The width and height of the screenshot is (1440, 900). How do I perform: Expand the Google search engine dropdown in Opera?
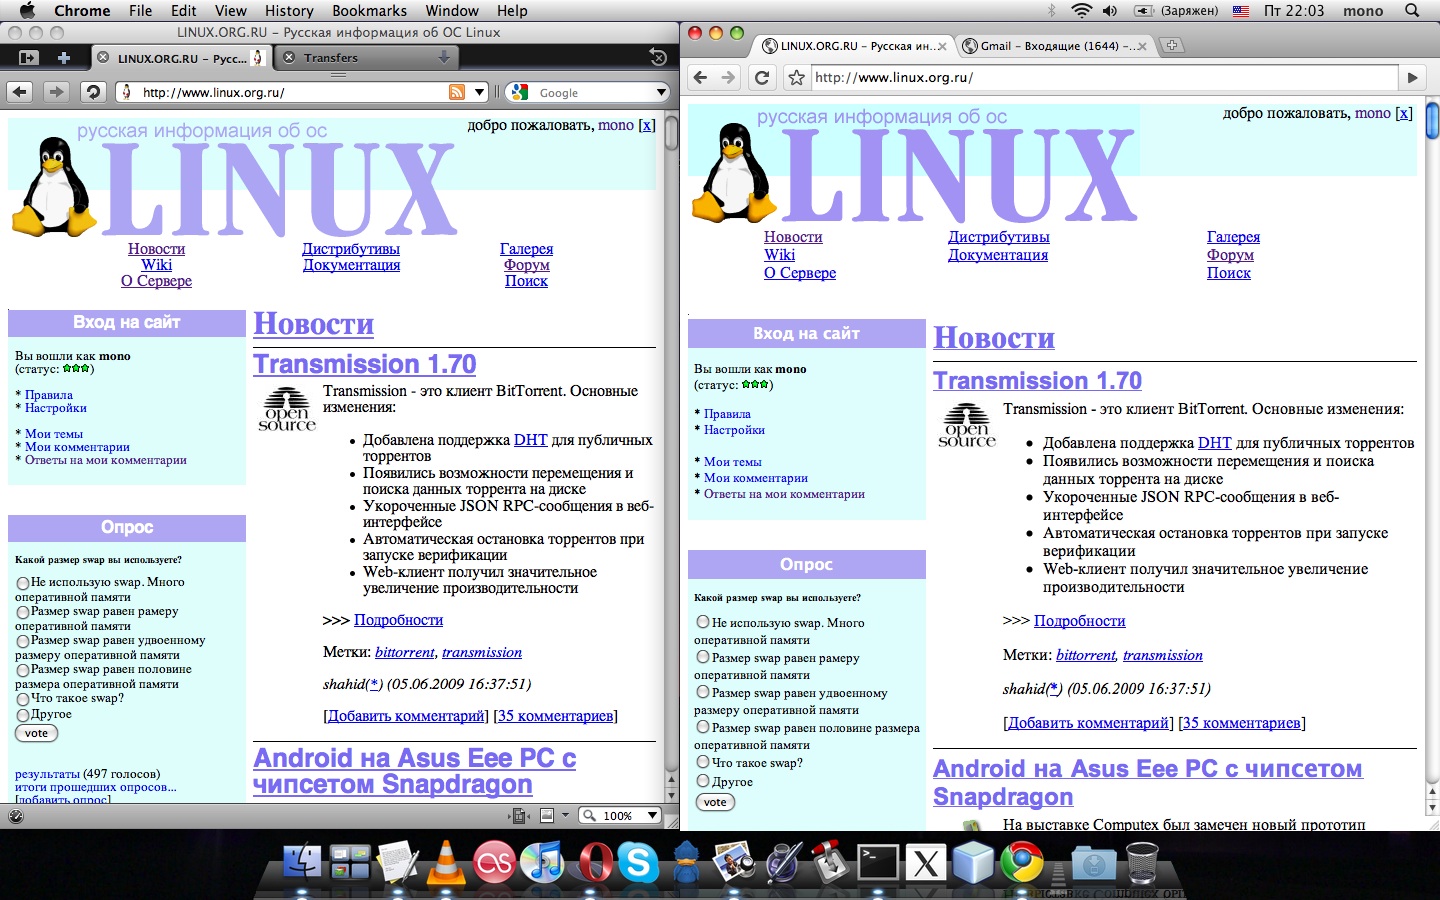[x=661, y=92]
